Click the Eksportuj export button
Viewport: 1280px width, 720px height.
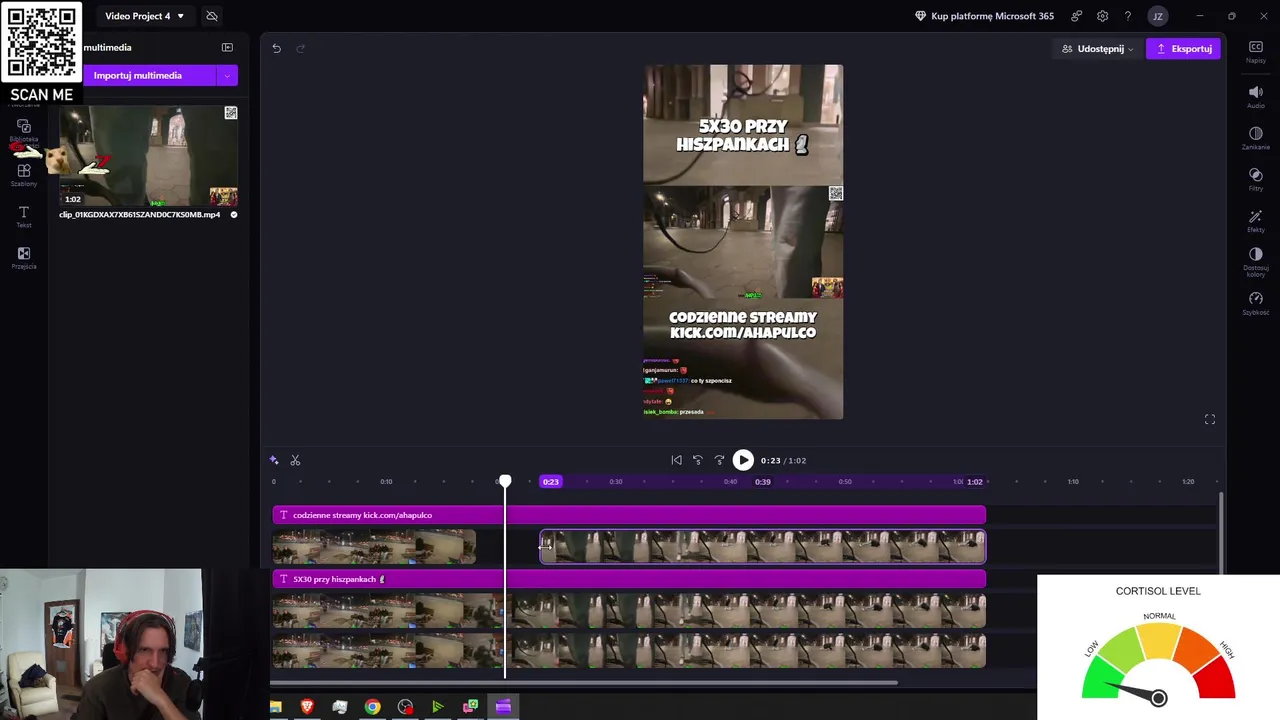coord(1183,48)
